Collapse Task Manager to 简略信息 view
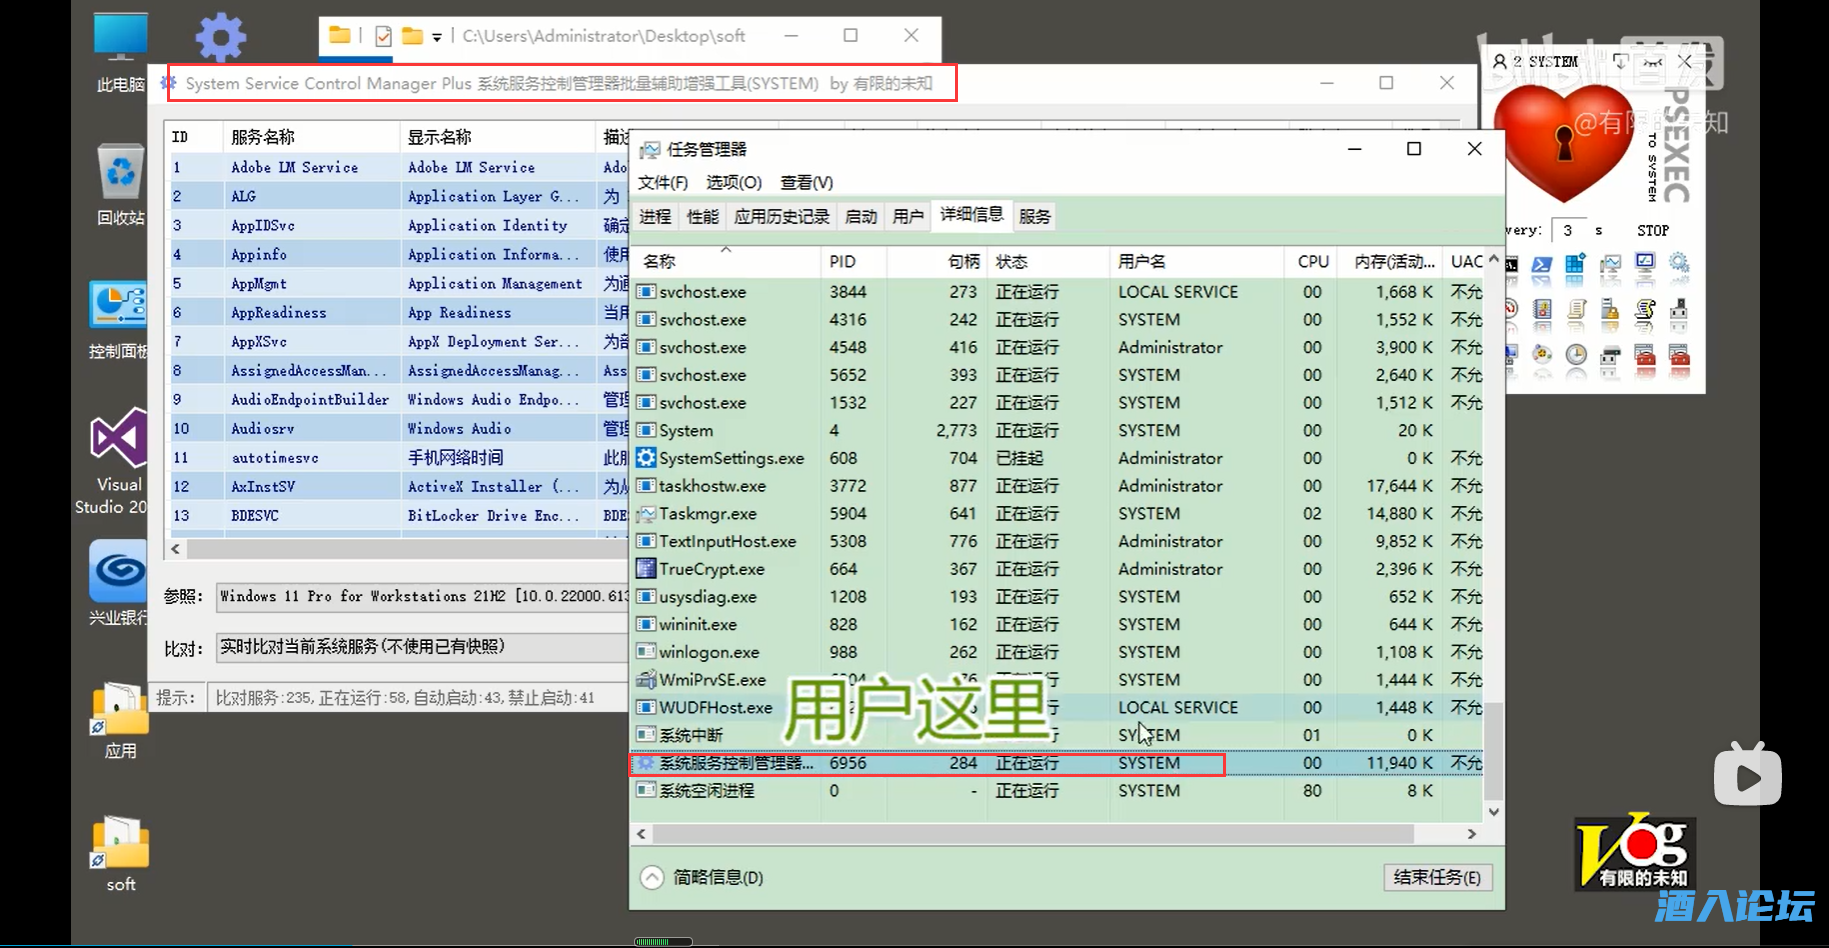1829x948 pixels. point(703,877)
